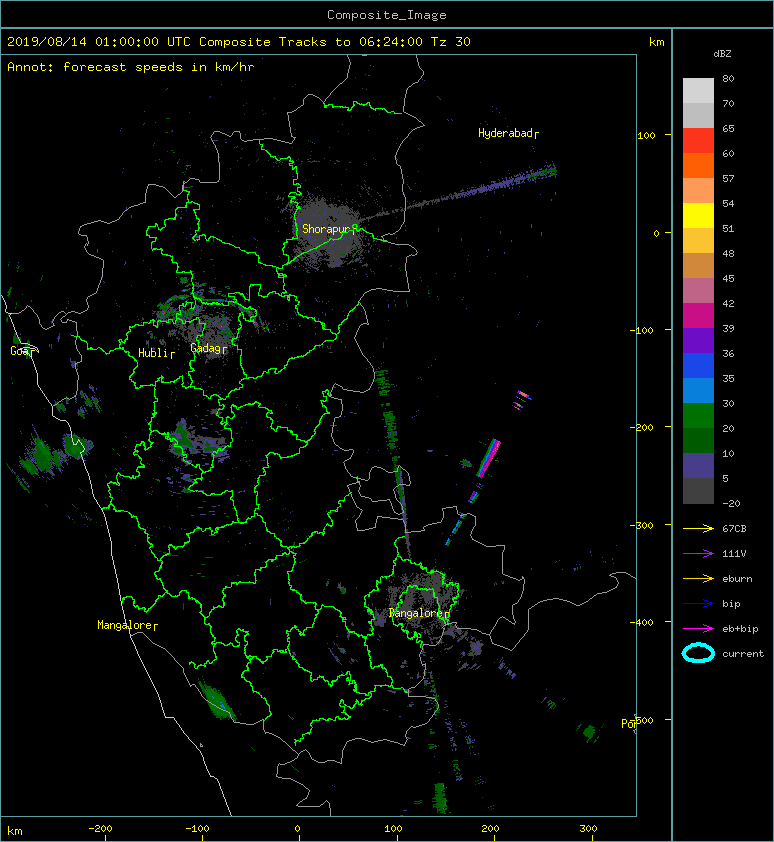
Task: Select the blue bip arrow icon
Action: pos(698,604)
